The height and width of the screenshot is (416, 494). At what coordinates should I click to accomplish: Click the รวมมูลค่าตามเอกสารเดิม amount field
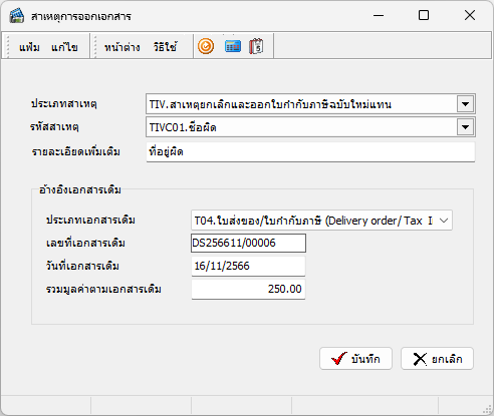[x=248, y=289]
